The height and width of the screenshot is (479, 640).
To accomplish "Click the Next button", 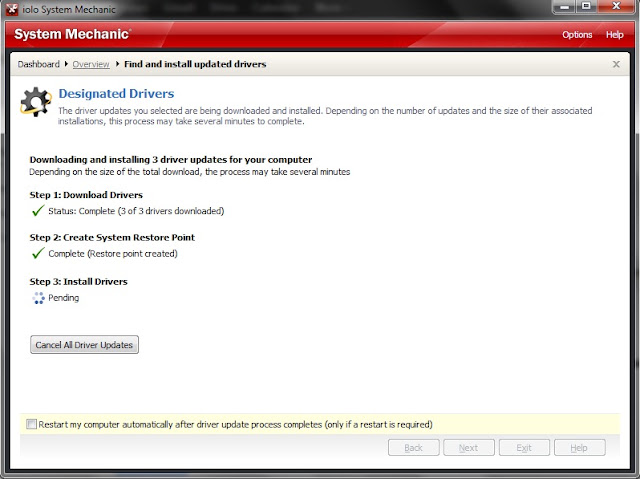I will 469,448.
